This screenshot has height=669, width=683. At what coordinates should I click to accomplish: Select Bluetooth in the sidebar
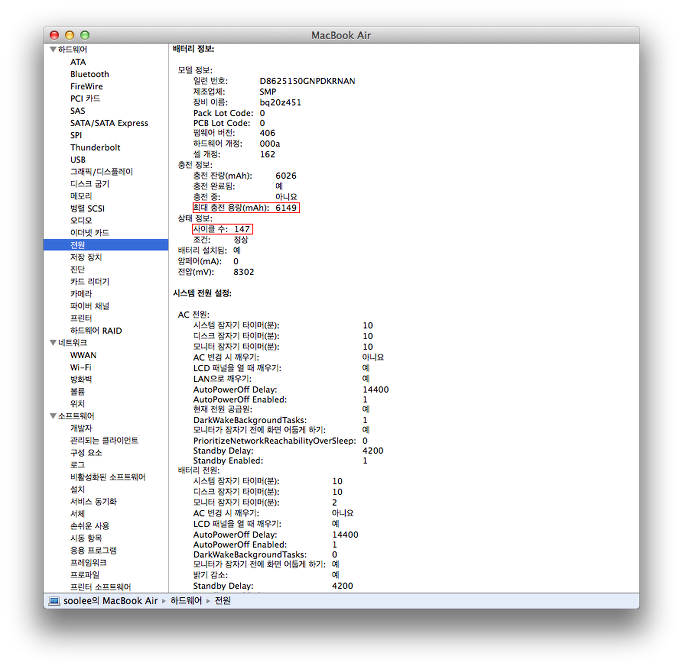point(89,74)
